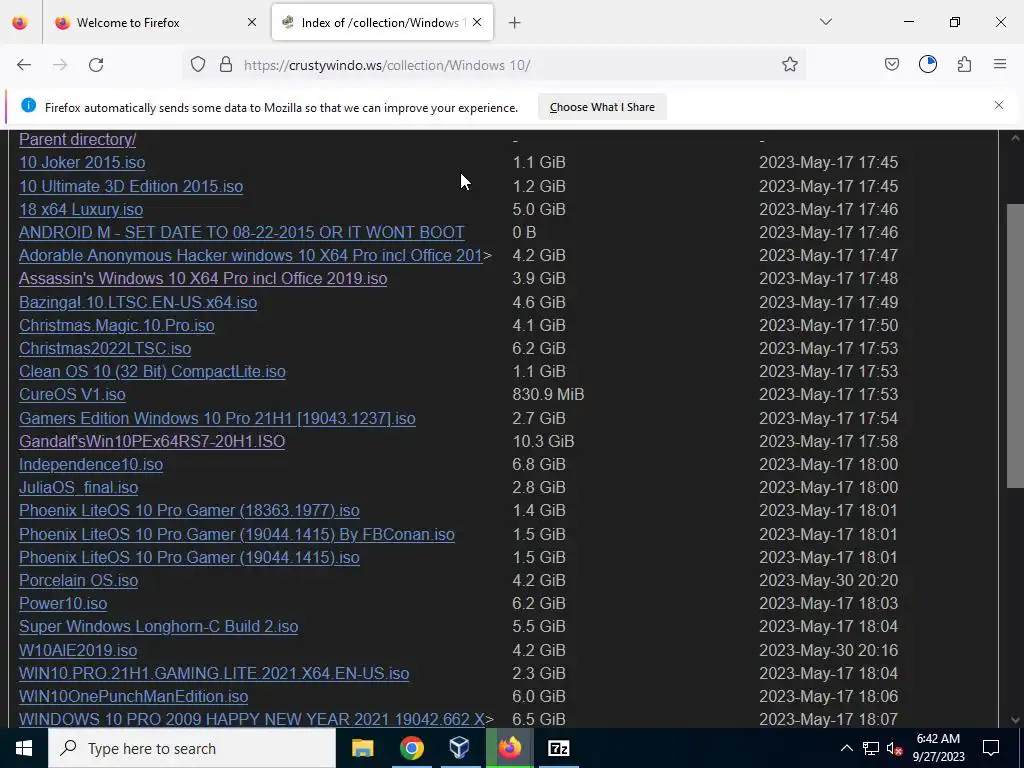
Task: Close the Index of /collection tab
Action: pos(477,23)
